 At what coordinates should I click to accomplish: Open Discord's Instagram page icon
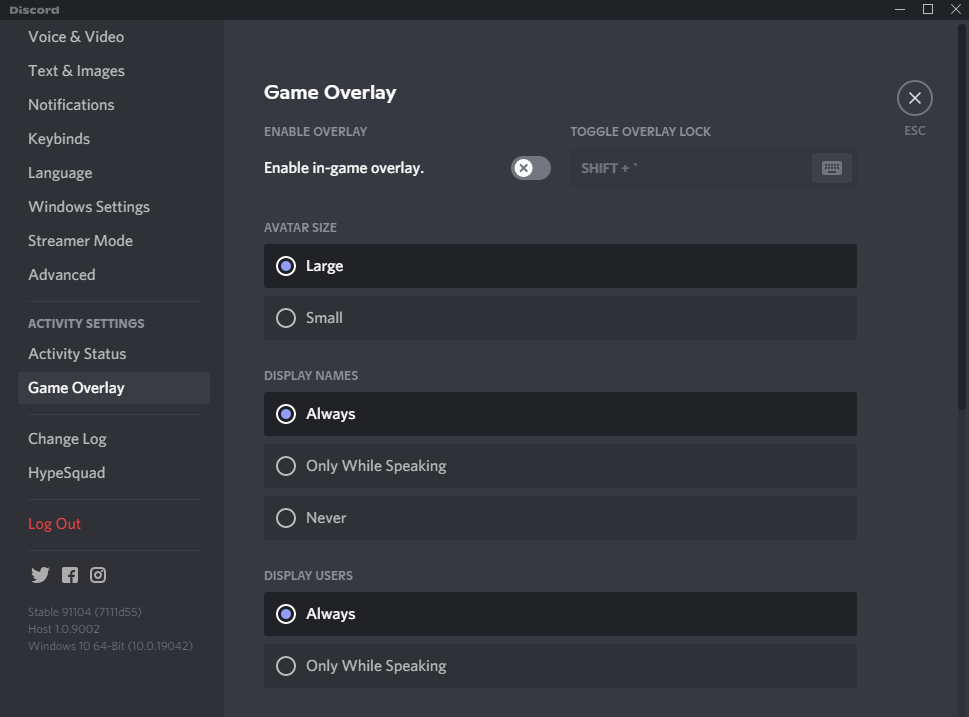click(98, 575)
